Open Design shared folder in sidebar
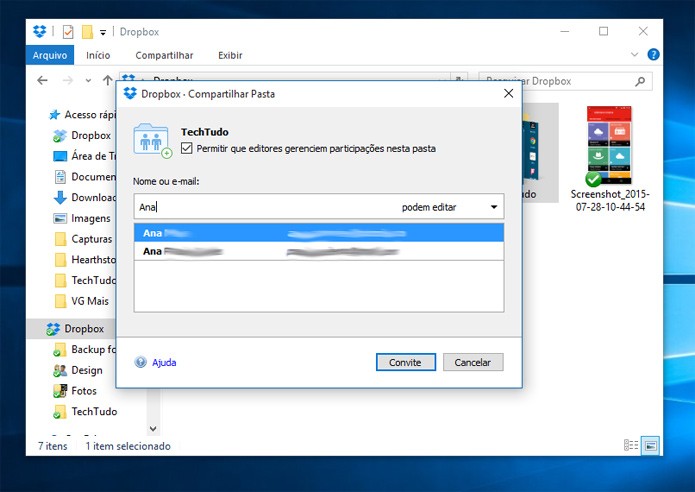This screenshot has width=695, height=492. click(78, 370)
